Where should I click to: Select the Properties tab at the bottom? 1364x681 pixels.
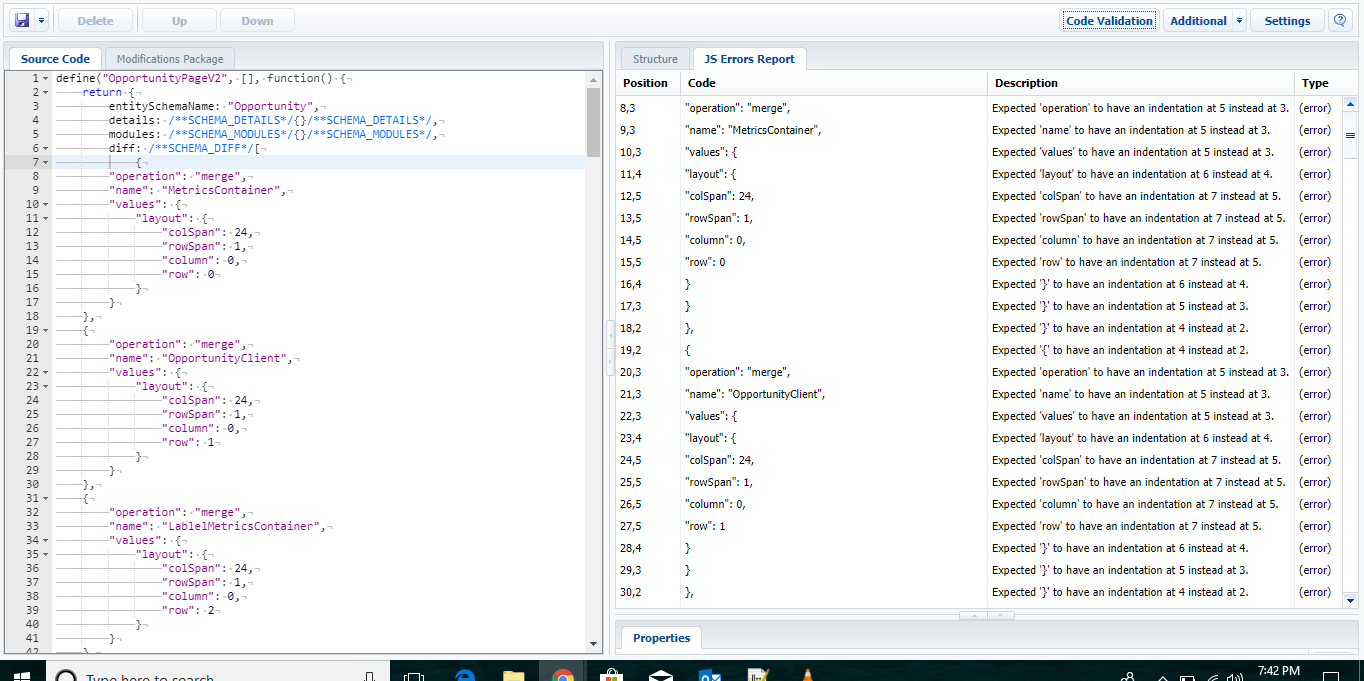click(x=660, y=638)
